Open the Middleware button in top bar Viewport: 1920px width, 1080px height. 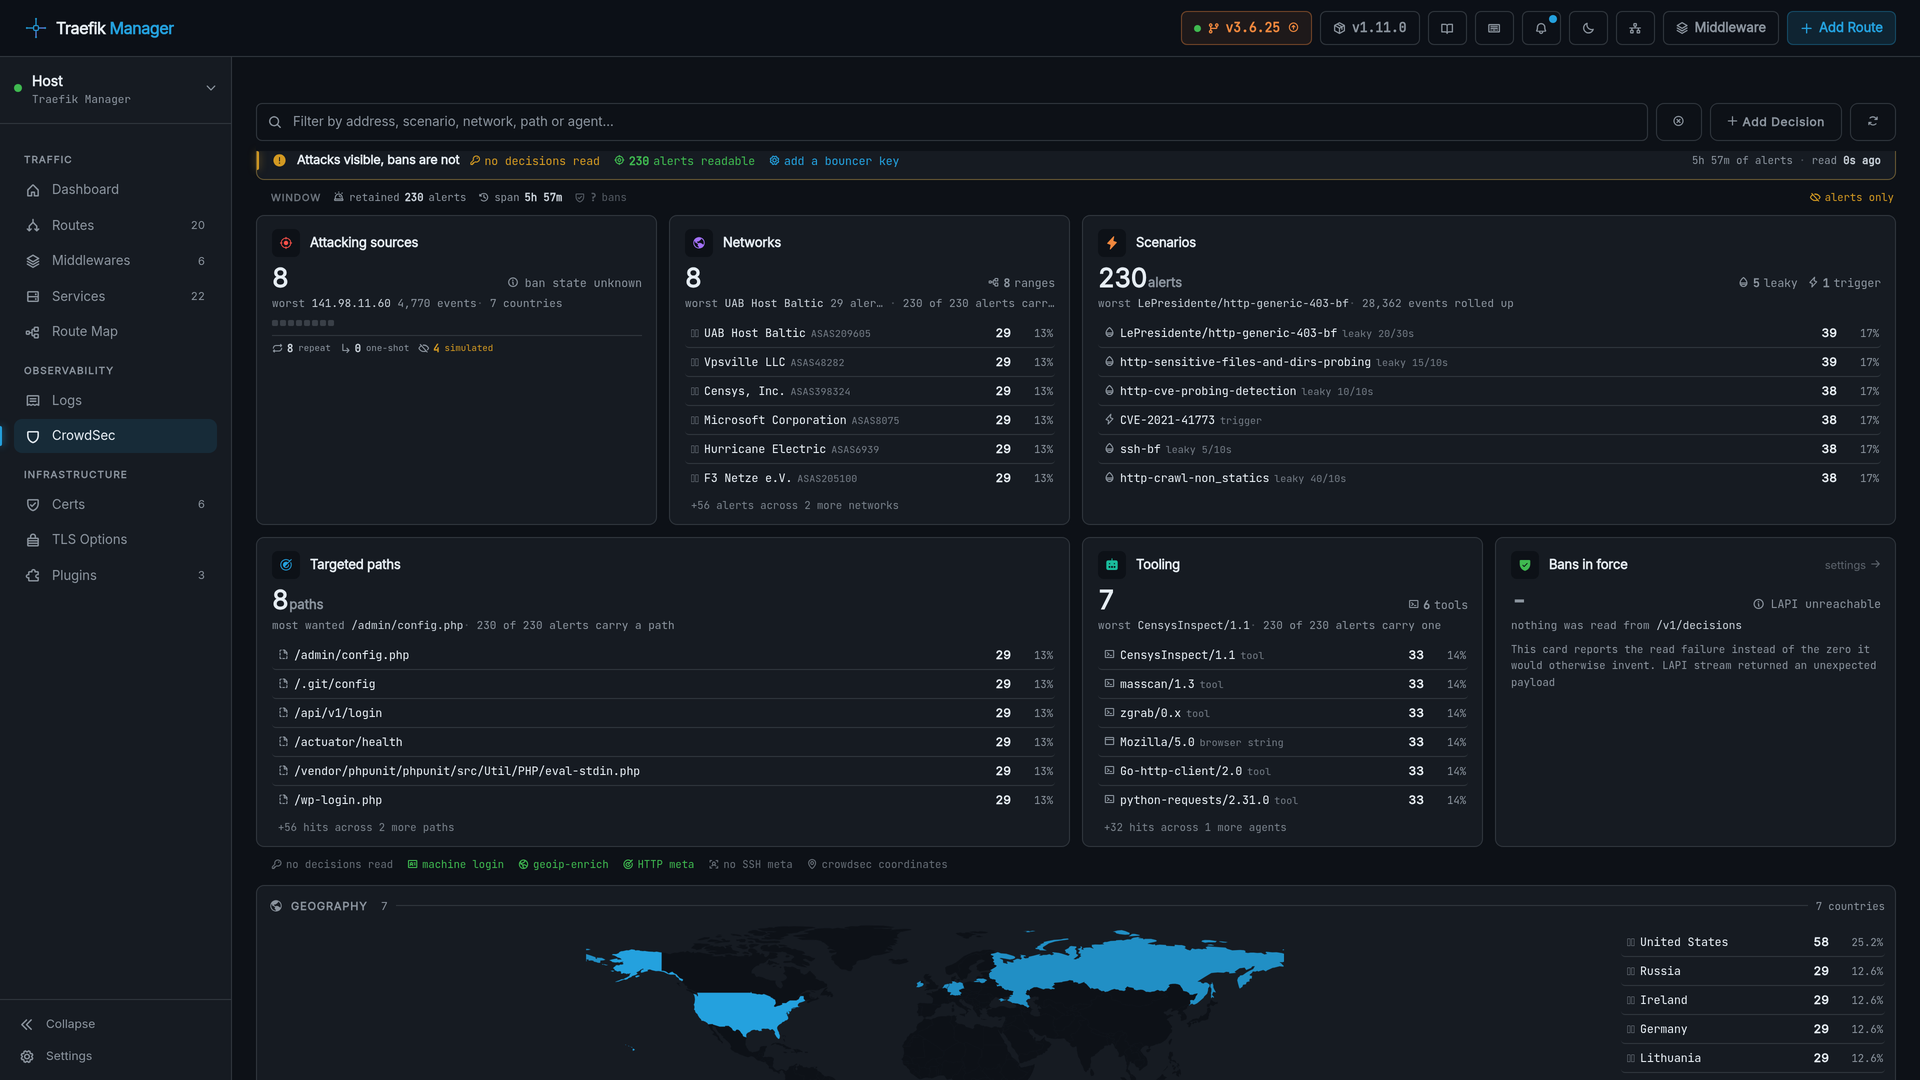1721,28
